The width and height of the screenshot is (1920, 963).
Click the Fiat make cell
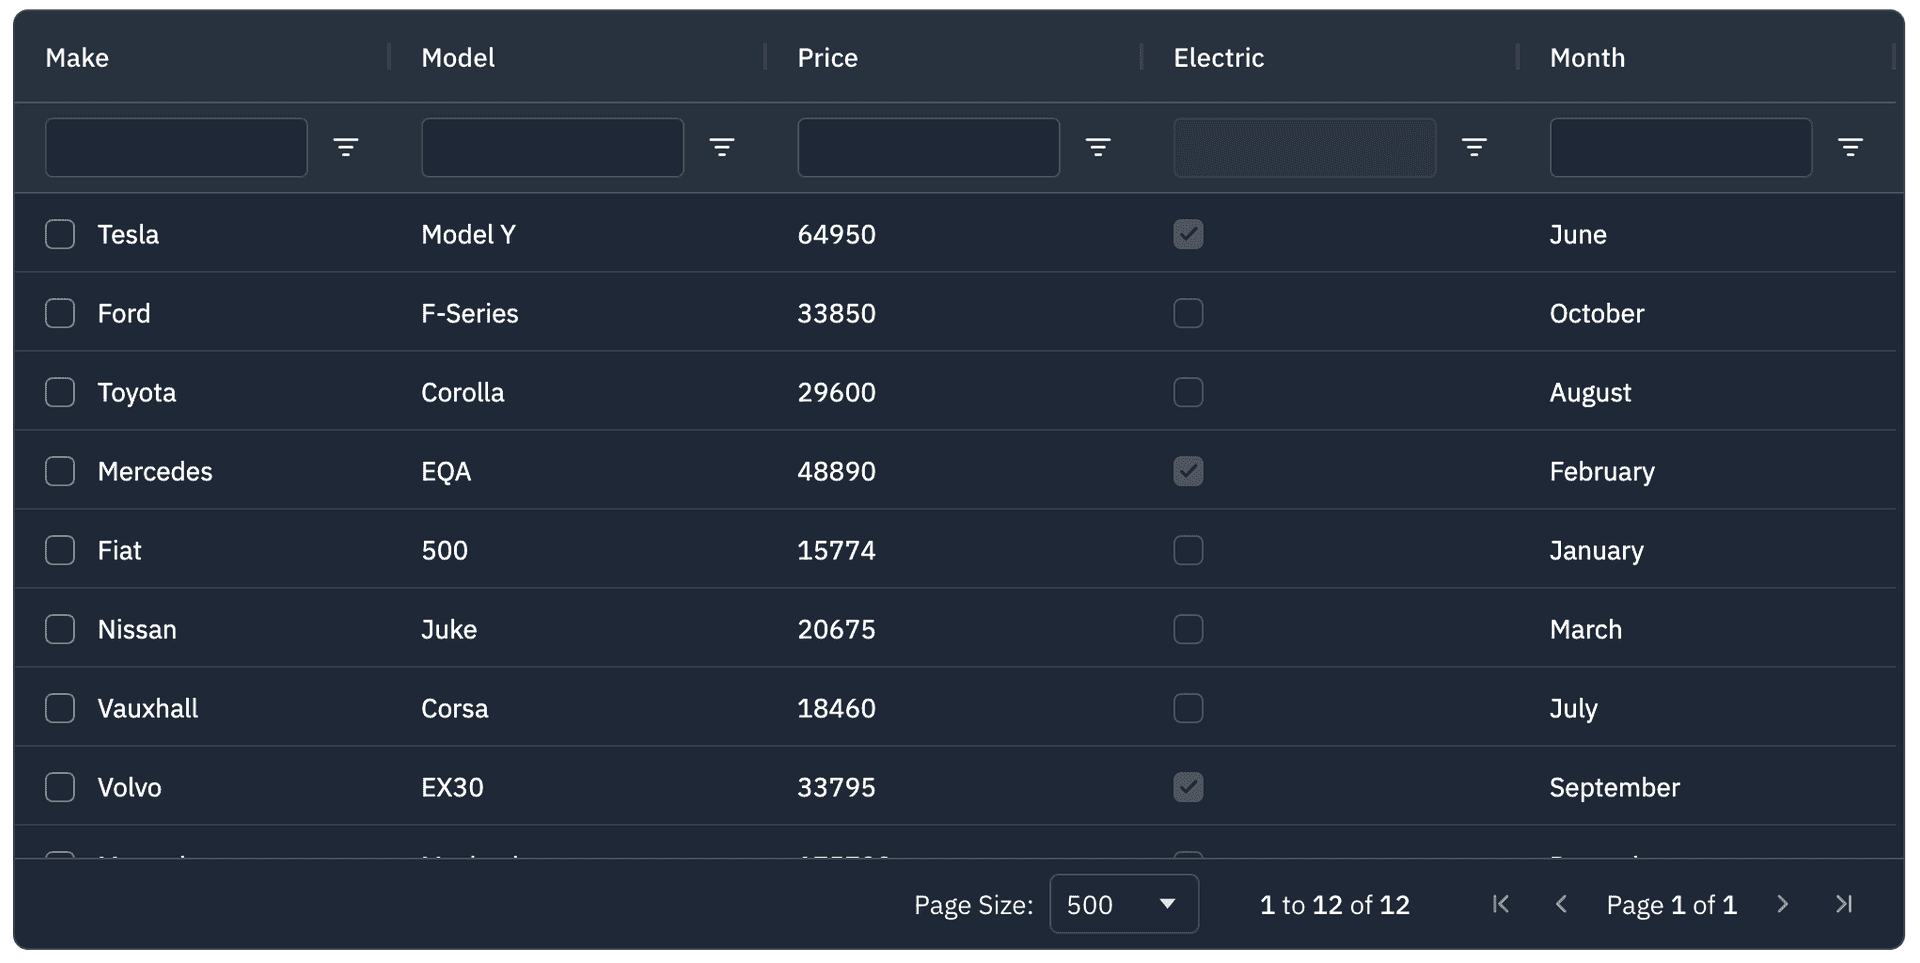pyautogui.click(x=120, y=550)
